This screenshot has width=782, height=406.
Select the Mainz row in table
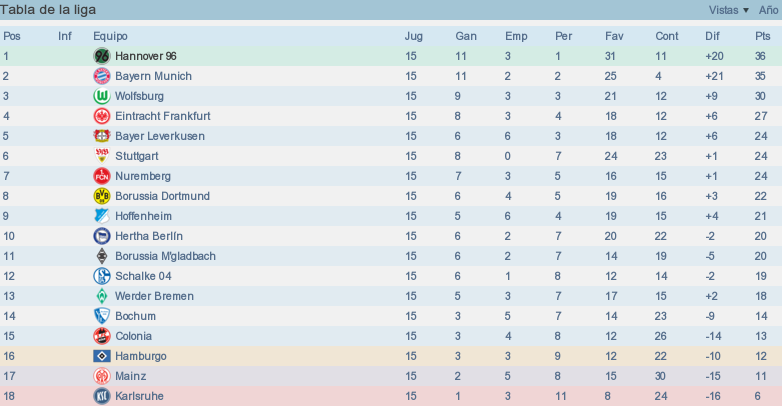coord(391,376)
